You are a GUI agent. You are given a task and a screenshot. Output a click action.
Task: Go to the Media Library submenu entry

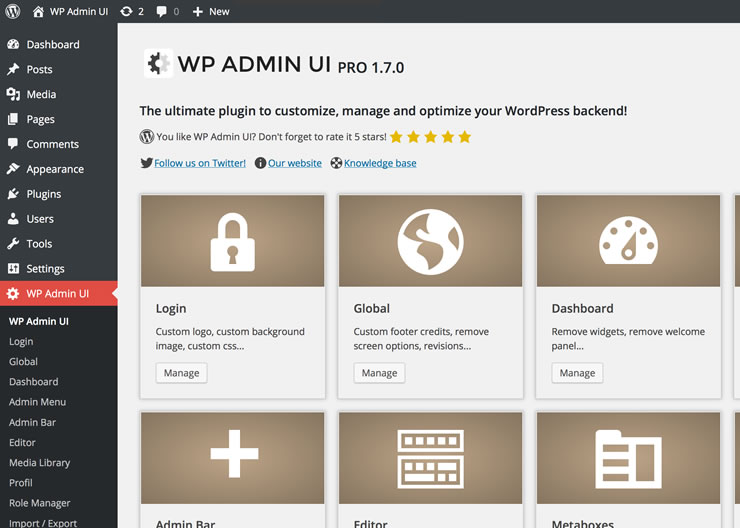click(x=39, y=463)
